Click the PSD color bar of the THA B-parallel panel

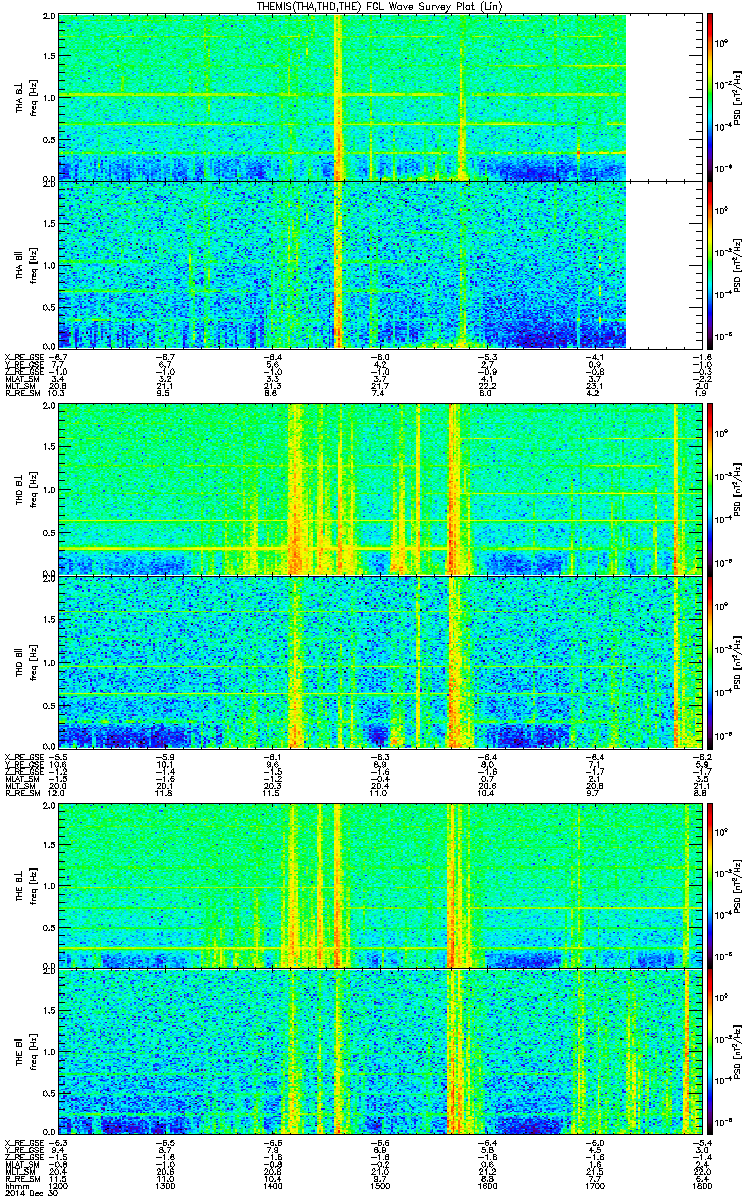[x=710, y=265]
